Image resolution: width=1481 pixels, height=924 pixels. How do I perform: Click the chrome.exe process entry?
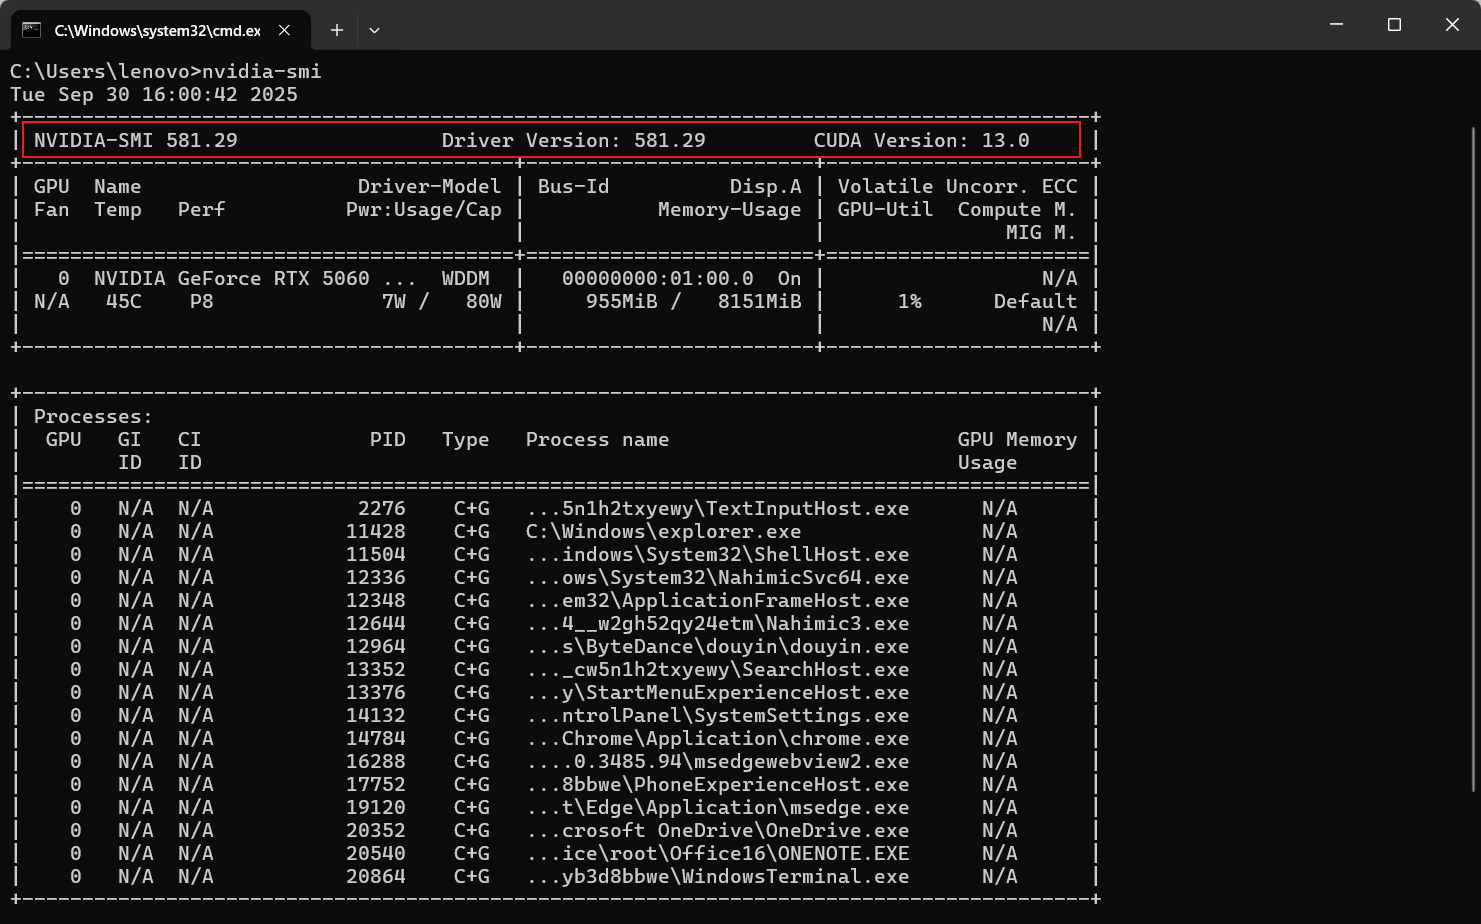[x=716, y=738]
